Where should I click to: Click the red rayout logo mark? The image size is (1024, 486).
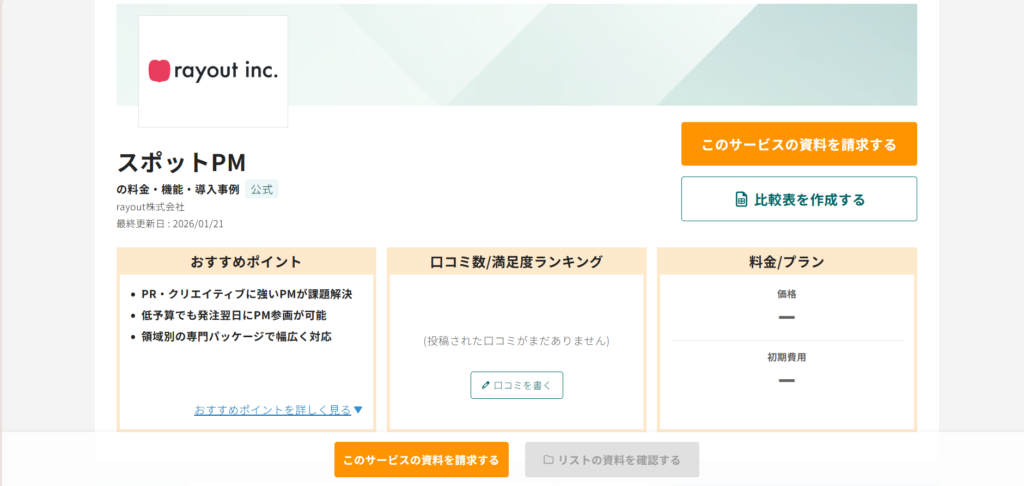[x=159, y=71]
